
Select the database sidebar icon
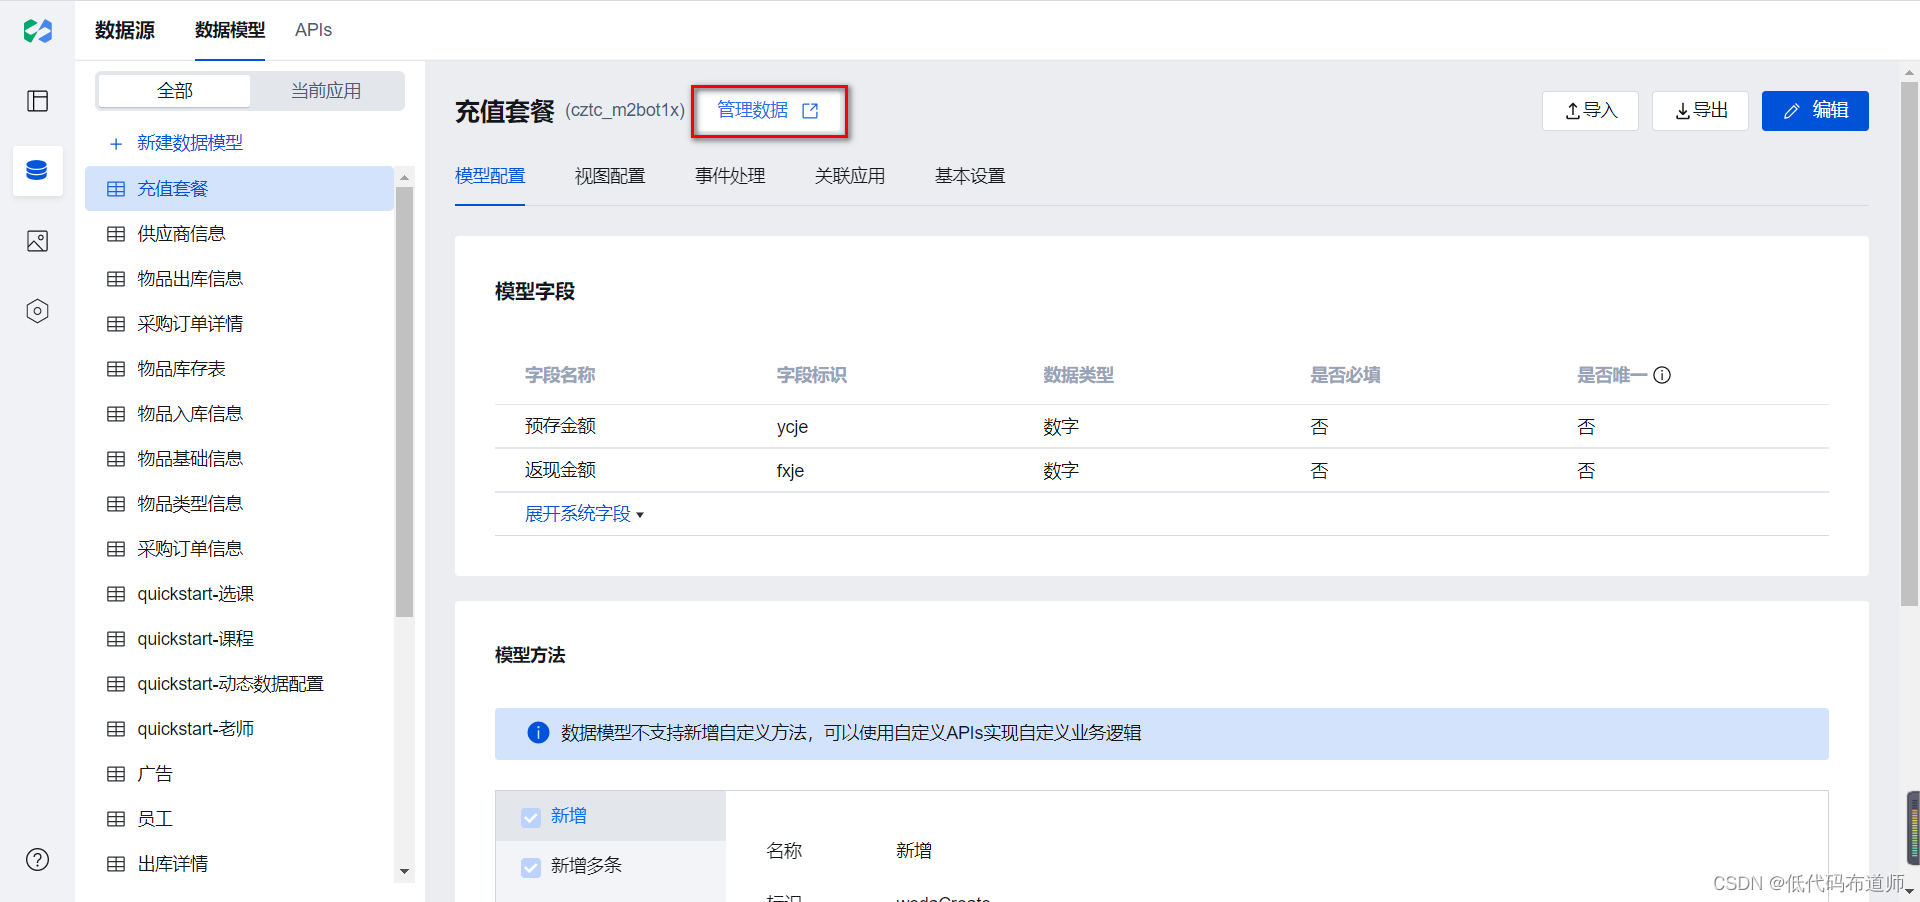pos(37,170)
